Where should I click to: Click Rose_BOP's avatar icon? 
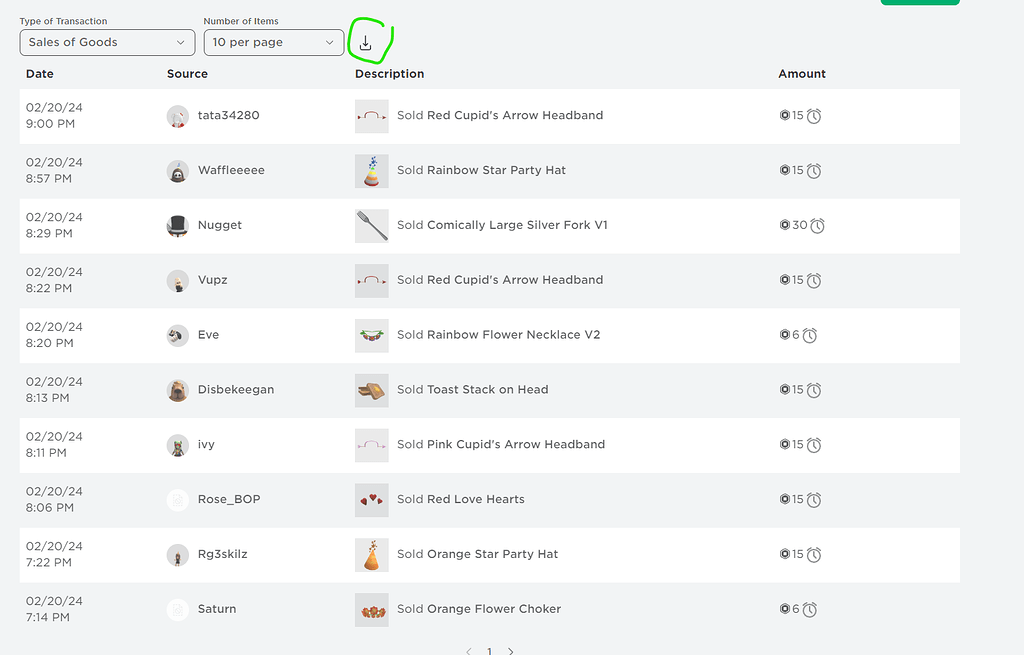(177, 500)
